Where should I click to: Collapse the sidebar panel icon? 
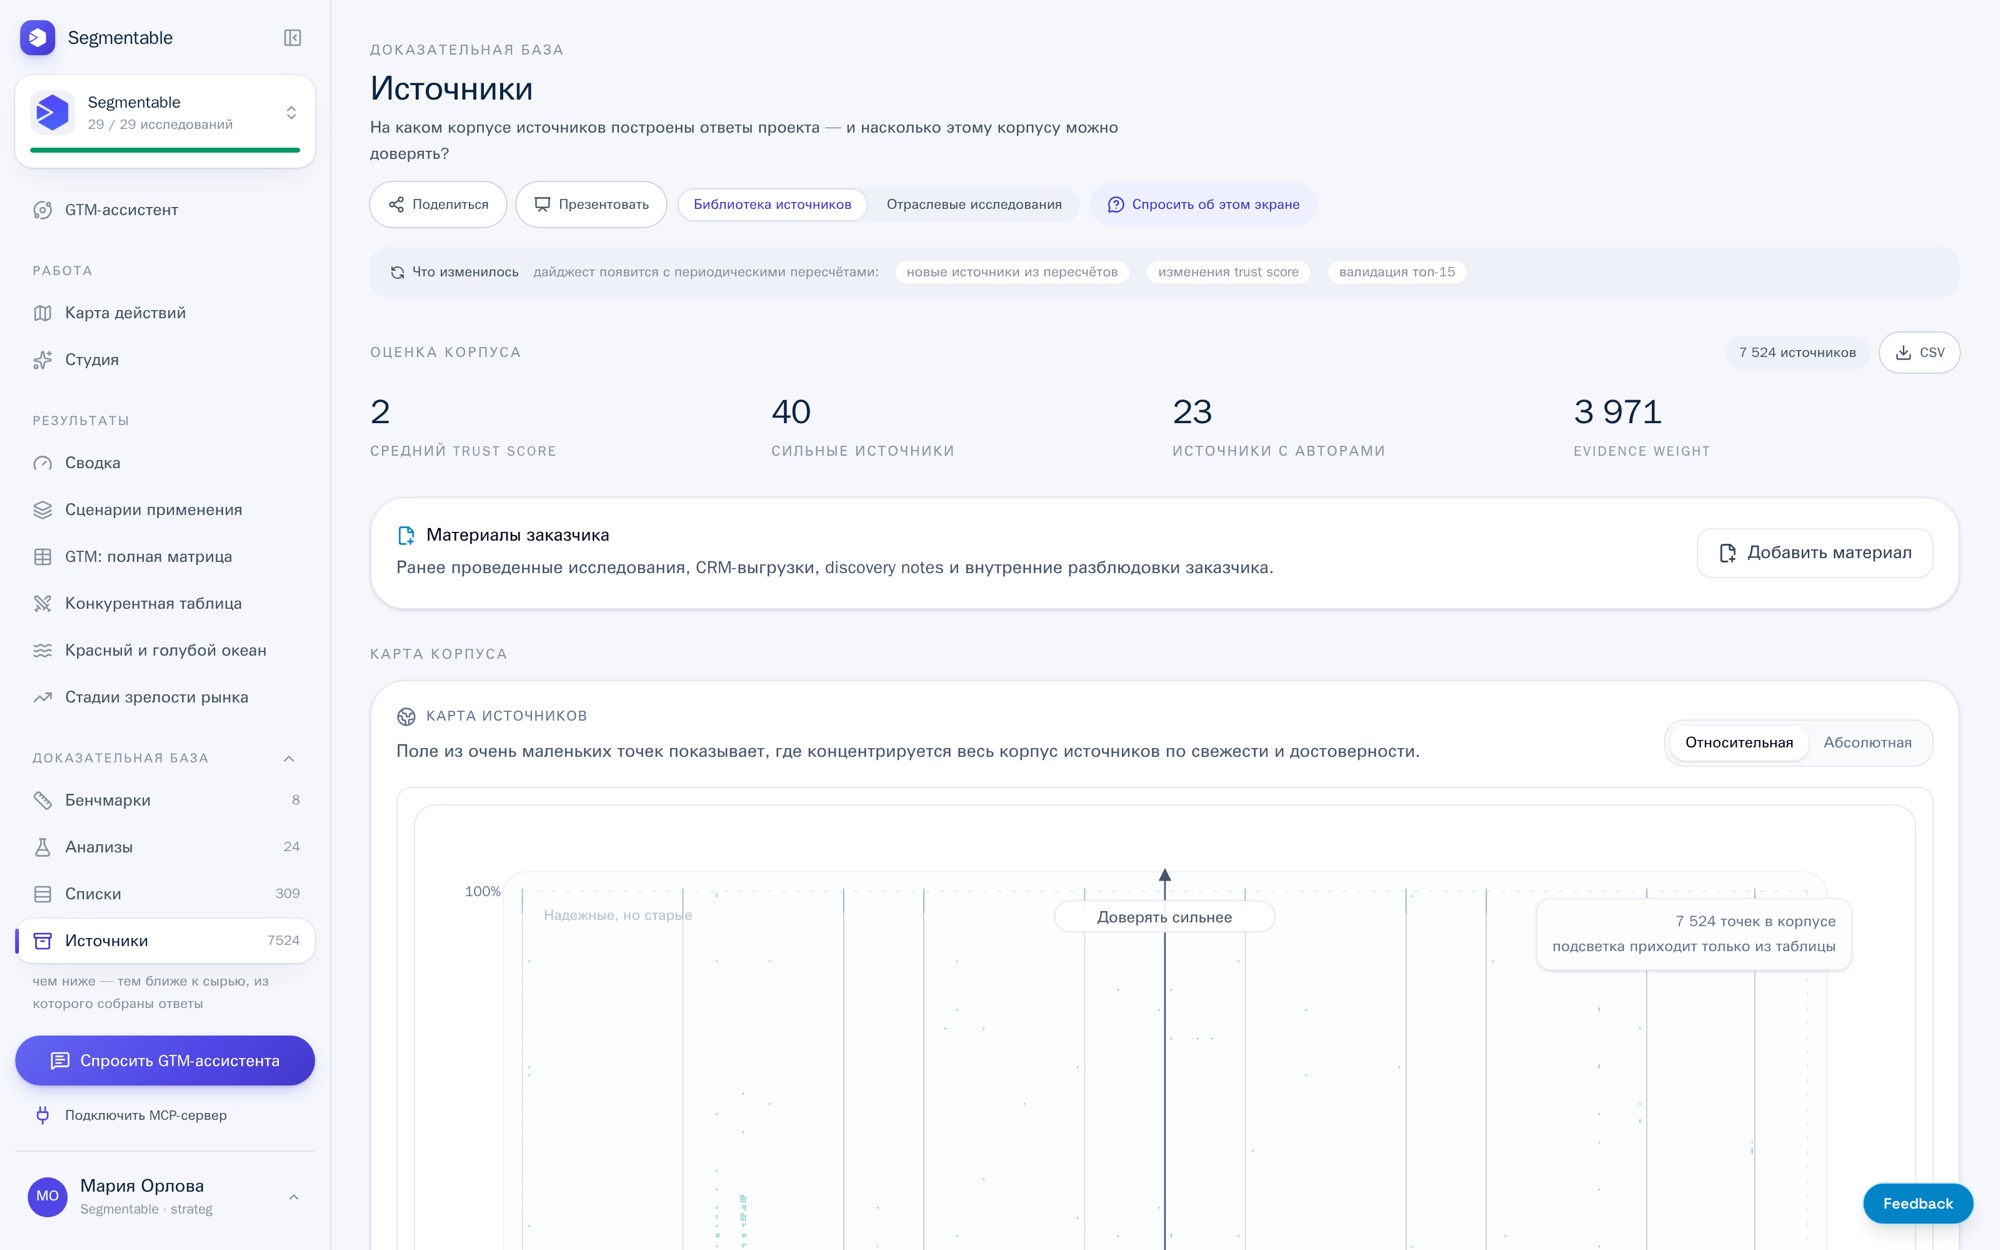(292, 38)
